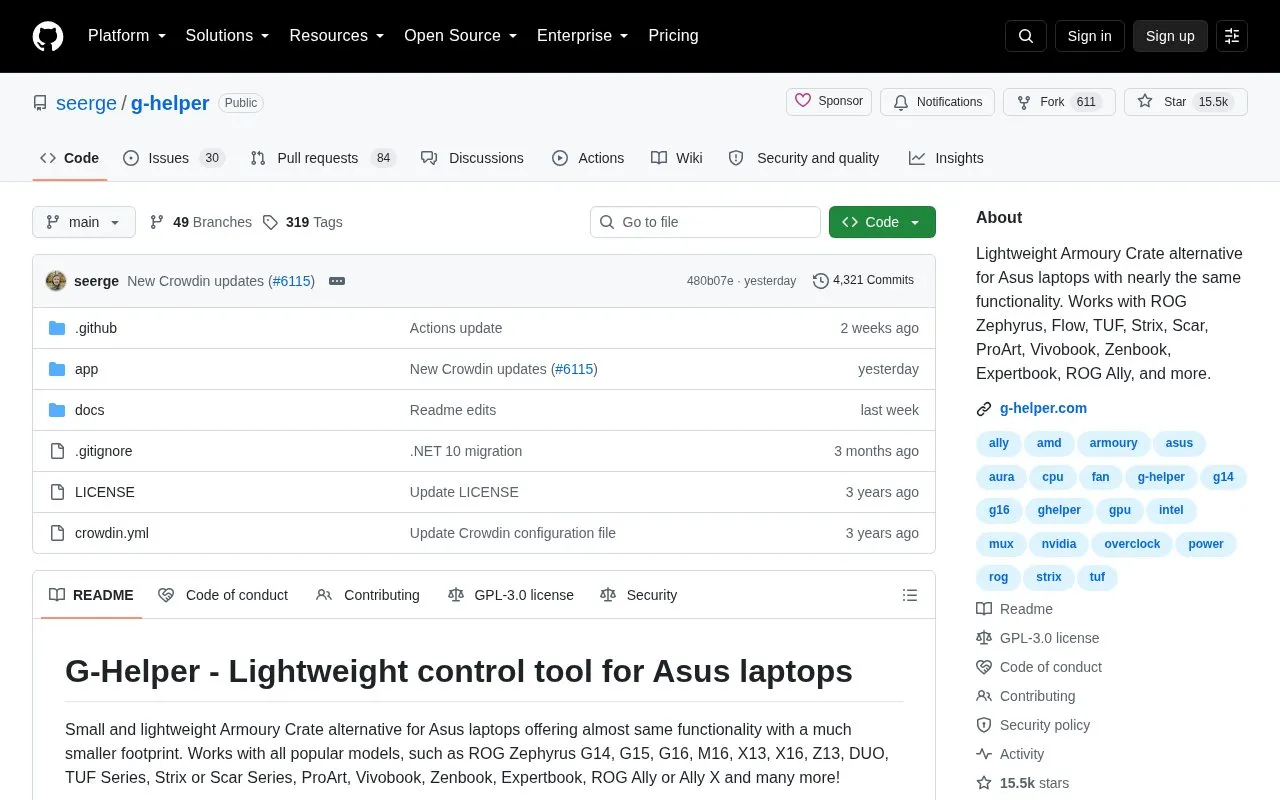Switch to the Pull requests tab

pos(322,158)
